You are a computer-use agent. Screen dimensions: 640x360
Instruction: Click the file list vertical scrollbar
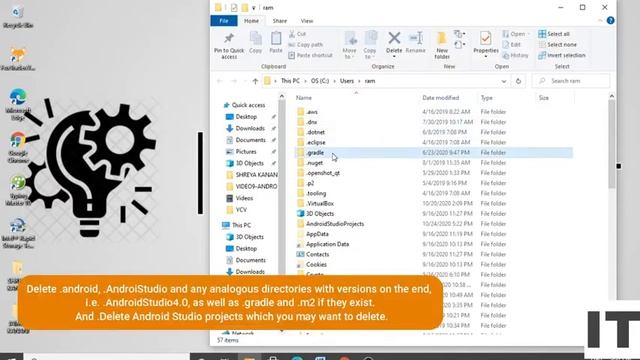(611, 143)
